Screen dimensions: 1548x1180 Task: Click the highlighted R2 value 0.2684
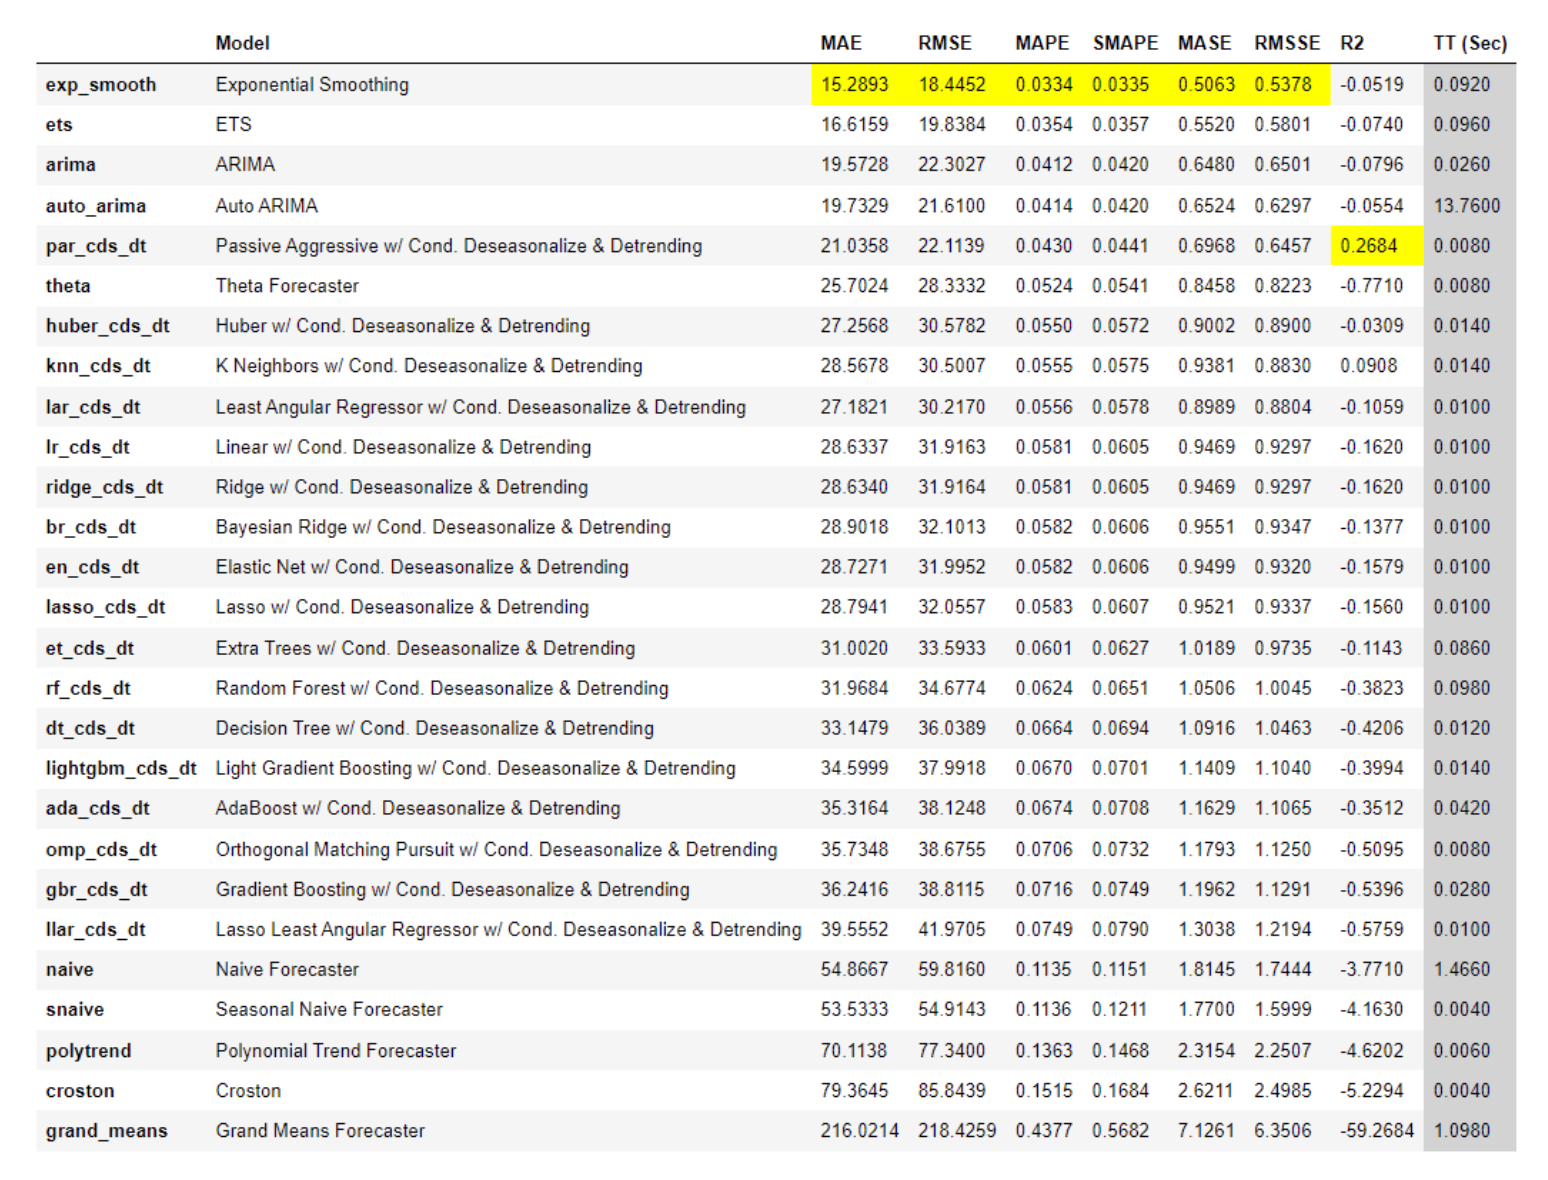pyautogui.click(x=1368, y=246)
